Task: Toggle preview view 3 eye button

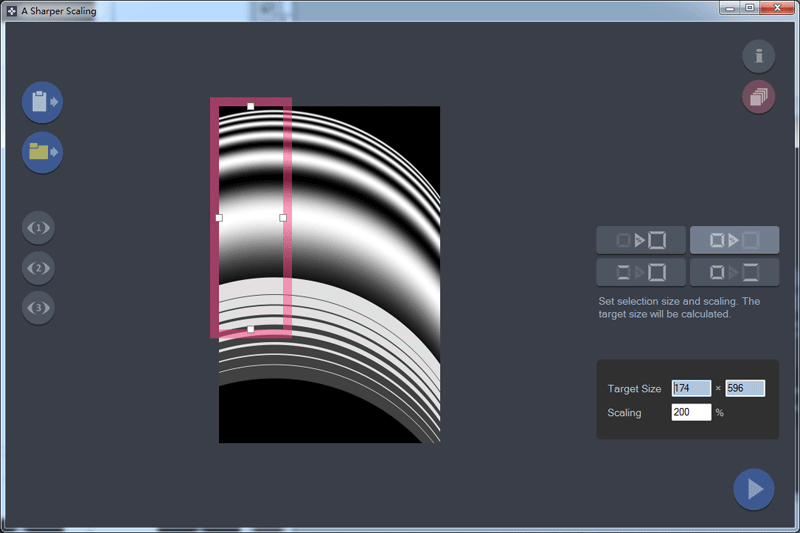Action: pyautogui.click(x=38, y=308)
